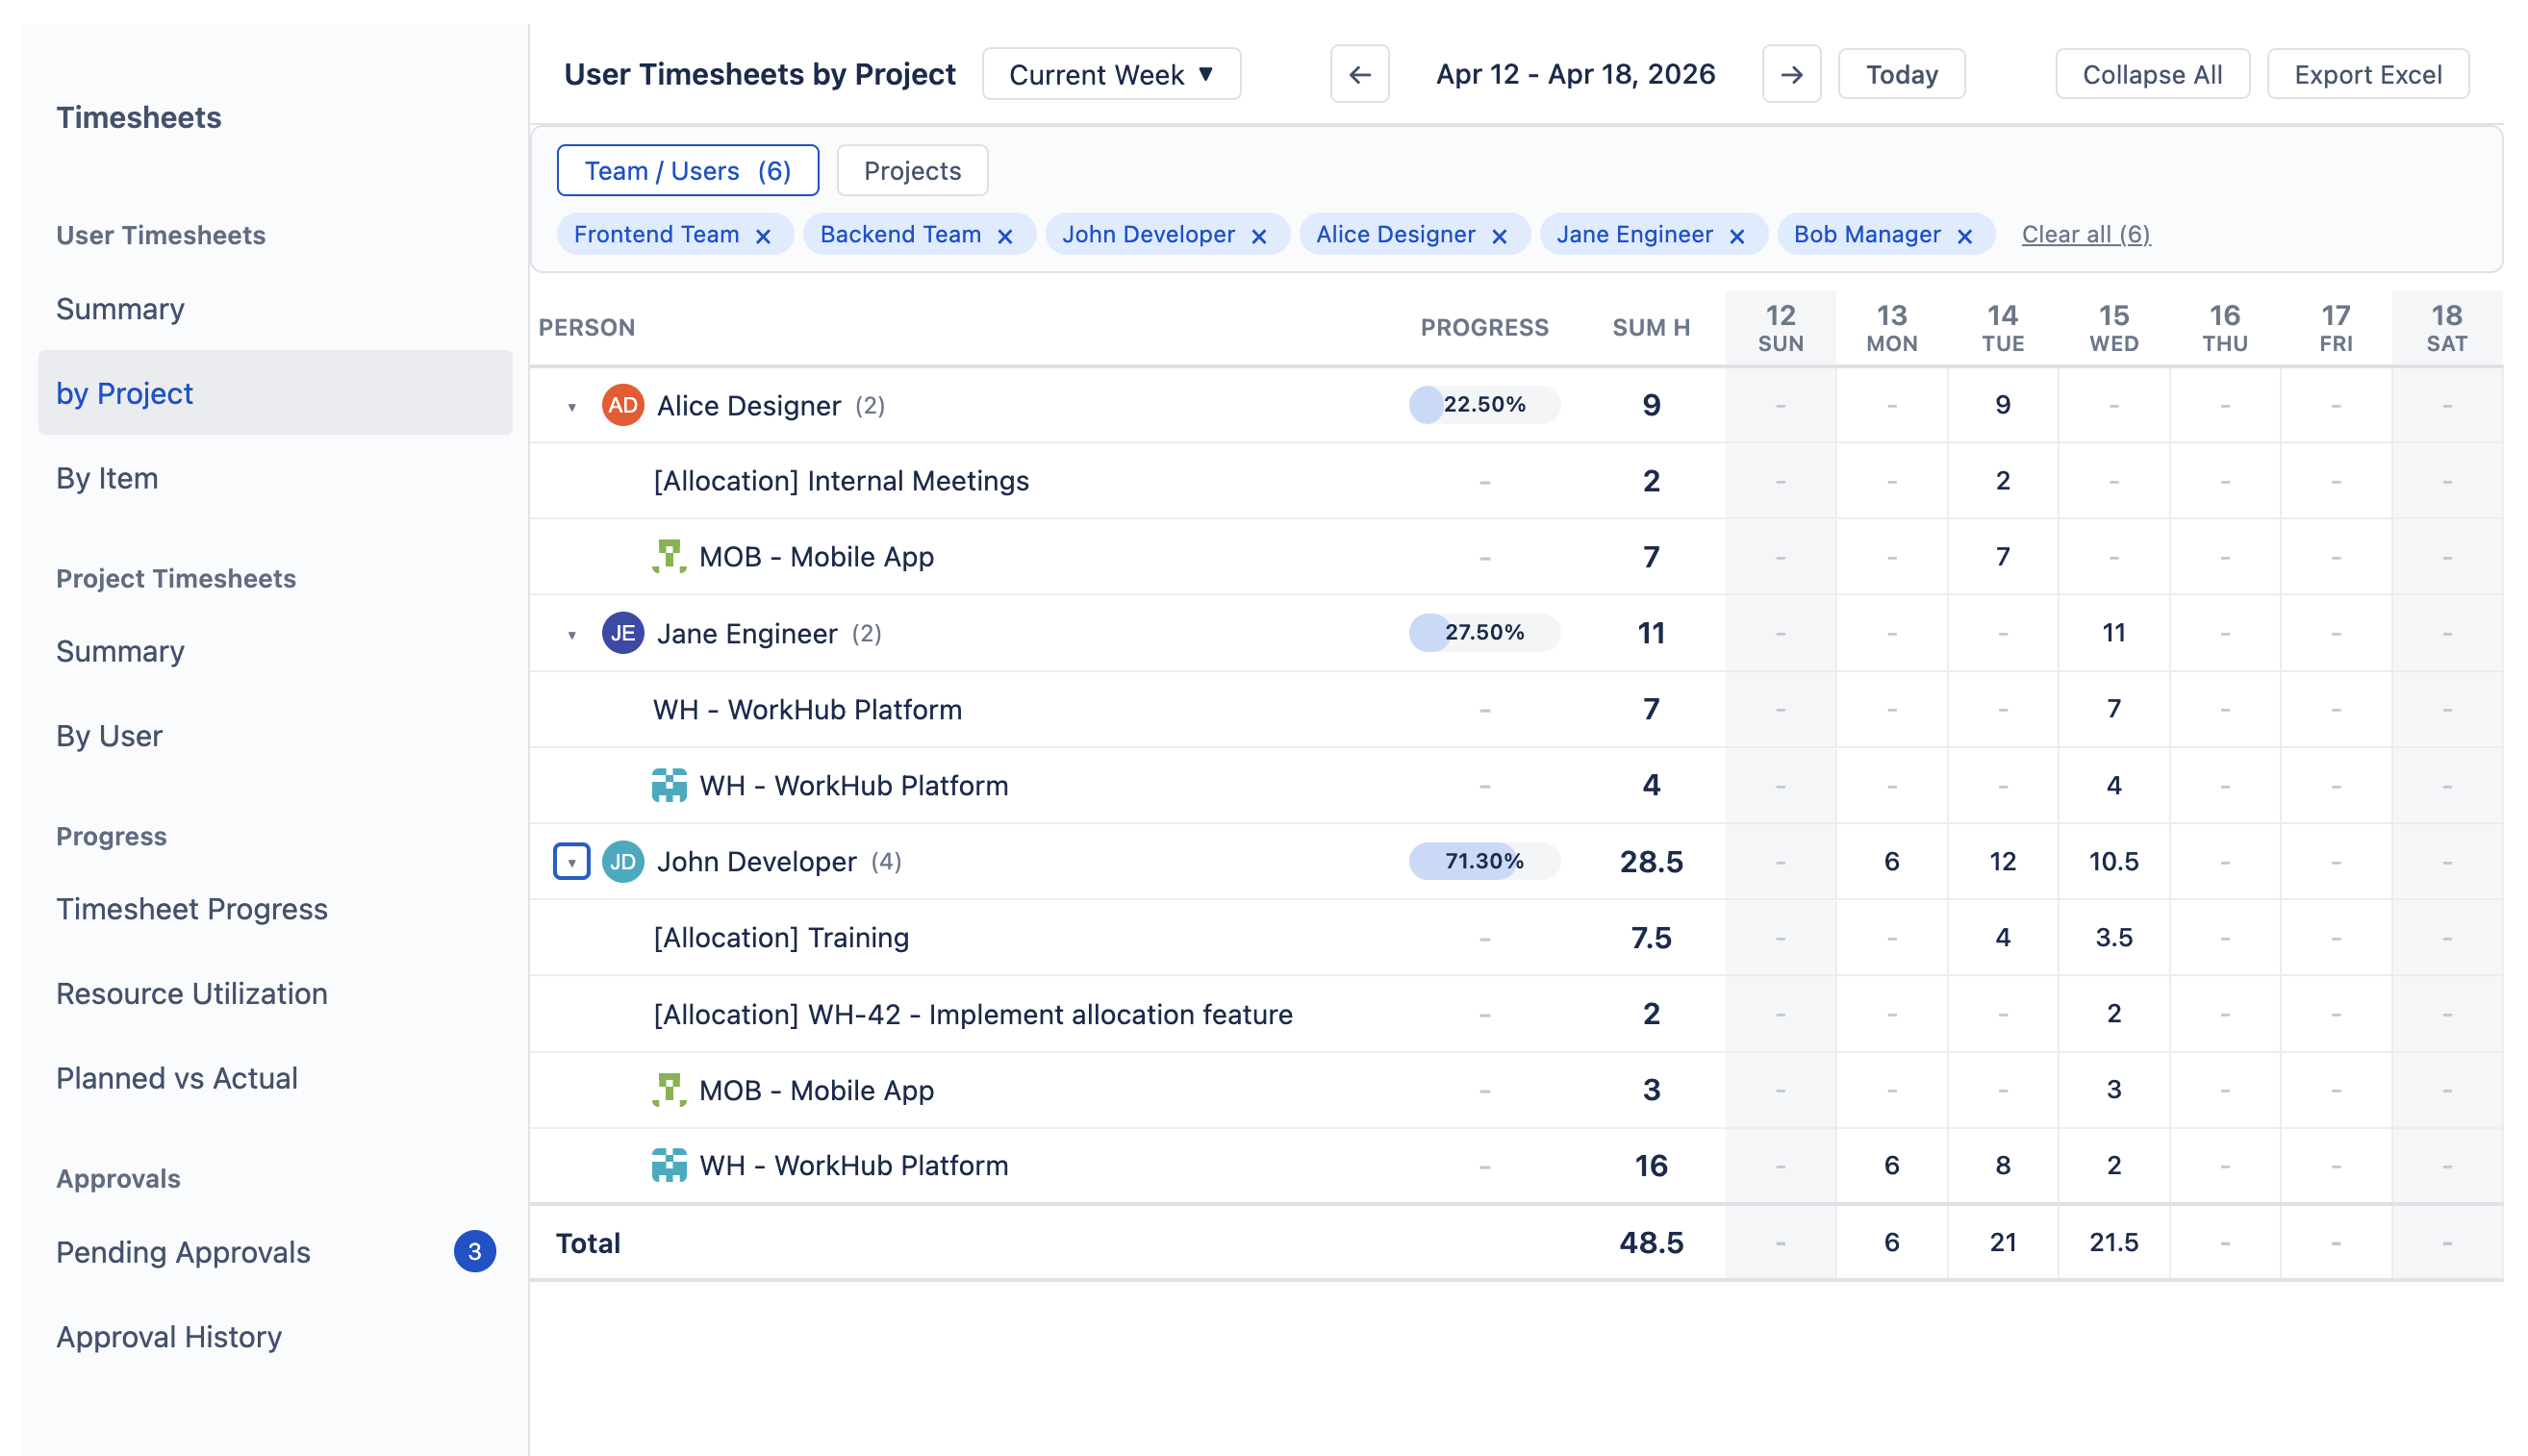Open the Current Week period dropdown
This screenshot has width=2528, height=1456.
tap(1111, 74)
